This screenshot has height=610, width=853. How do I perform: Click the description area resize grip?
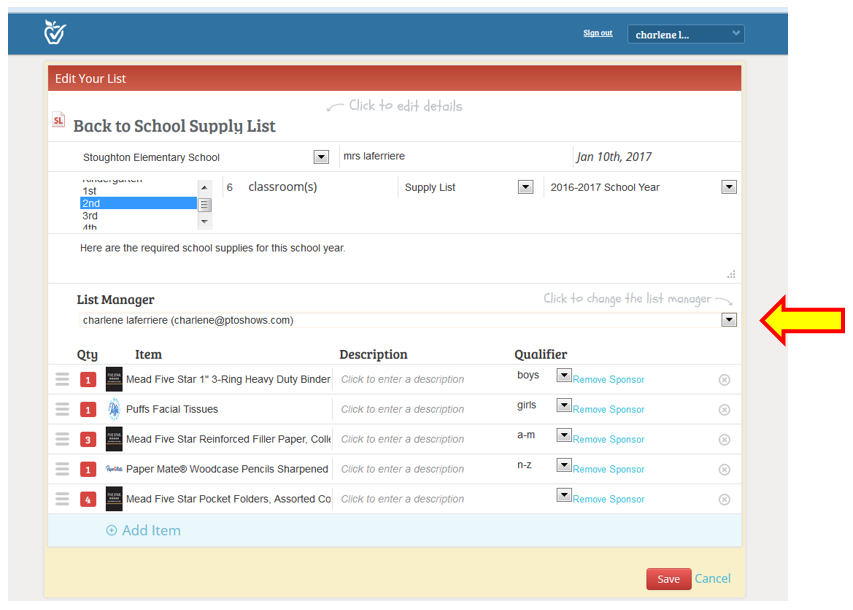731,274
